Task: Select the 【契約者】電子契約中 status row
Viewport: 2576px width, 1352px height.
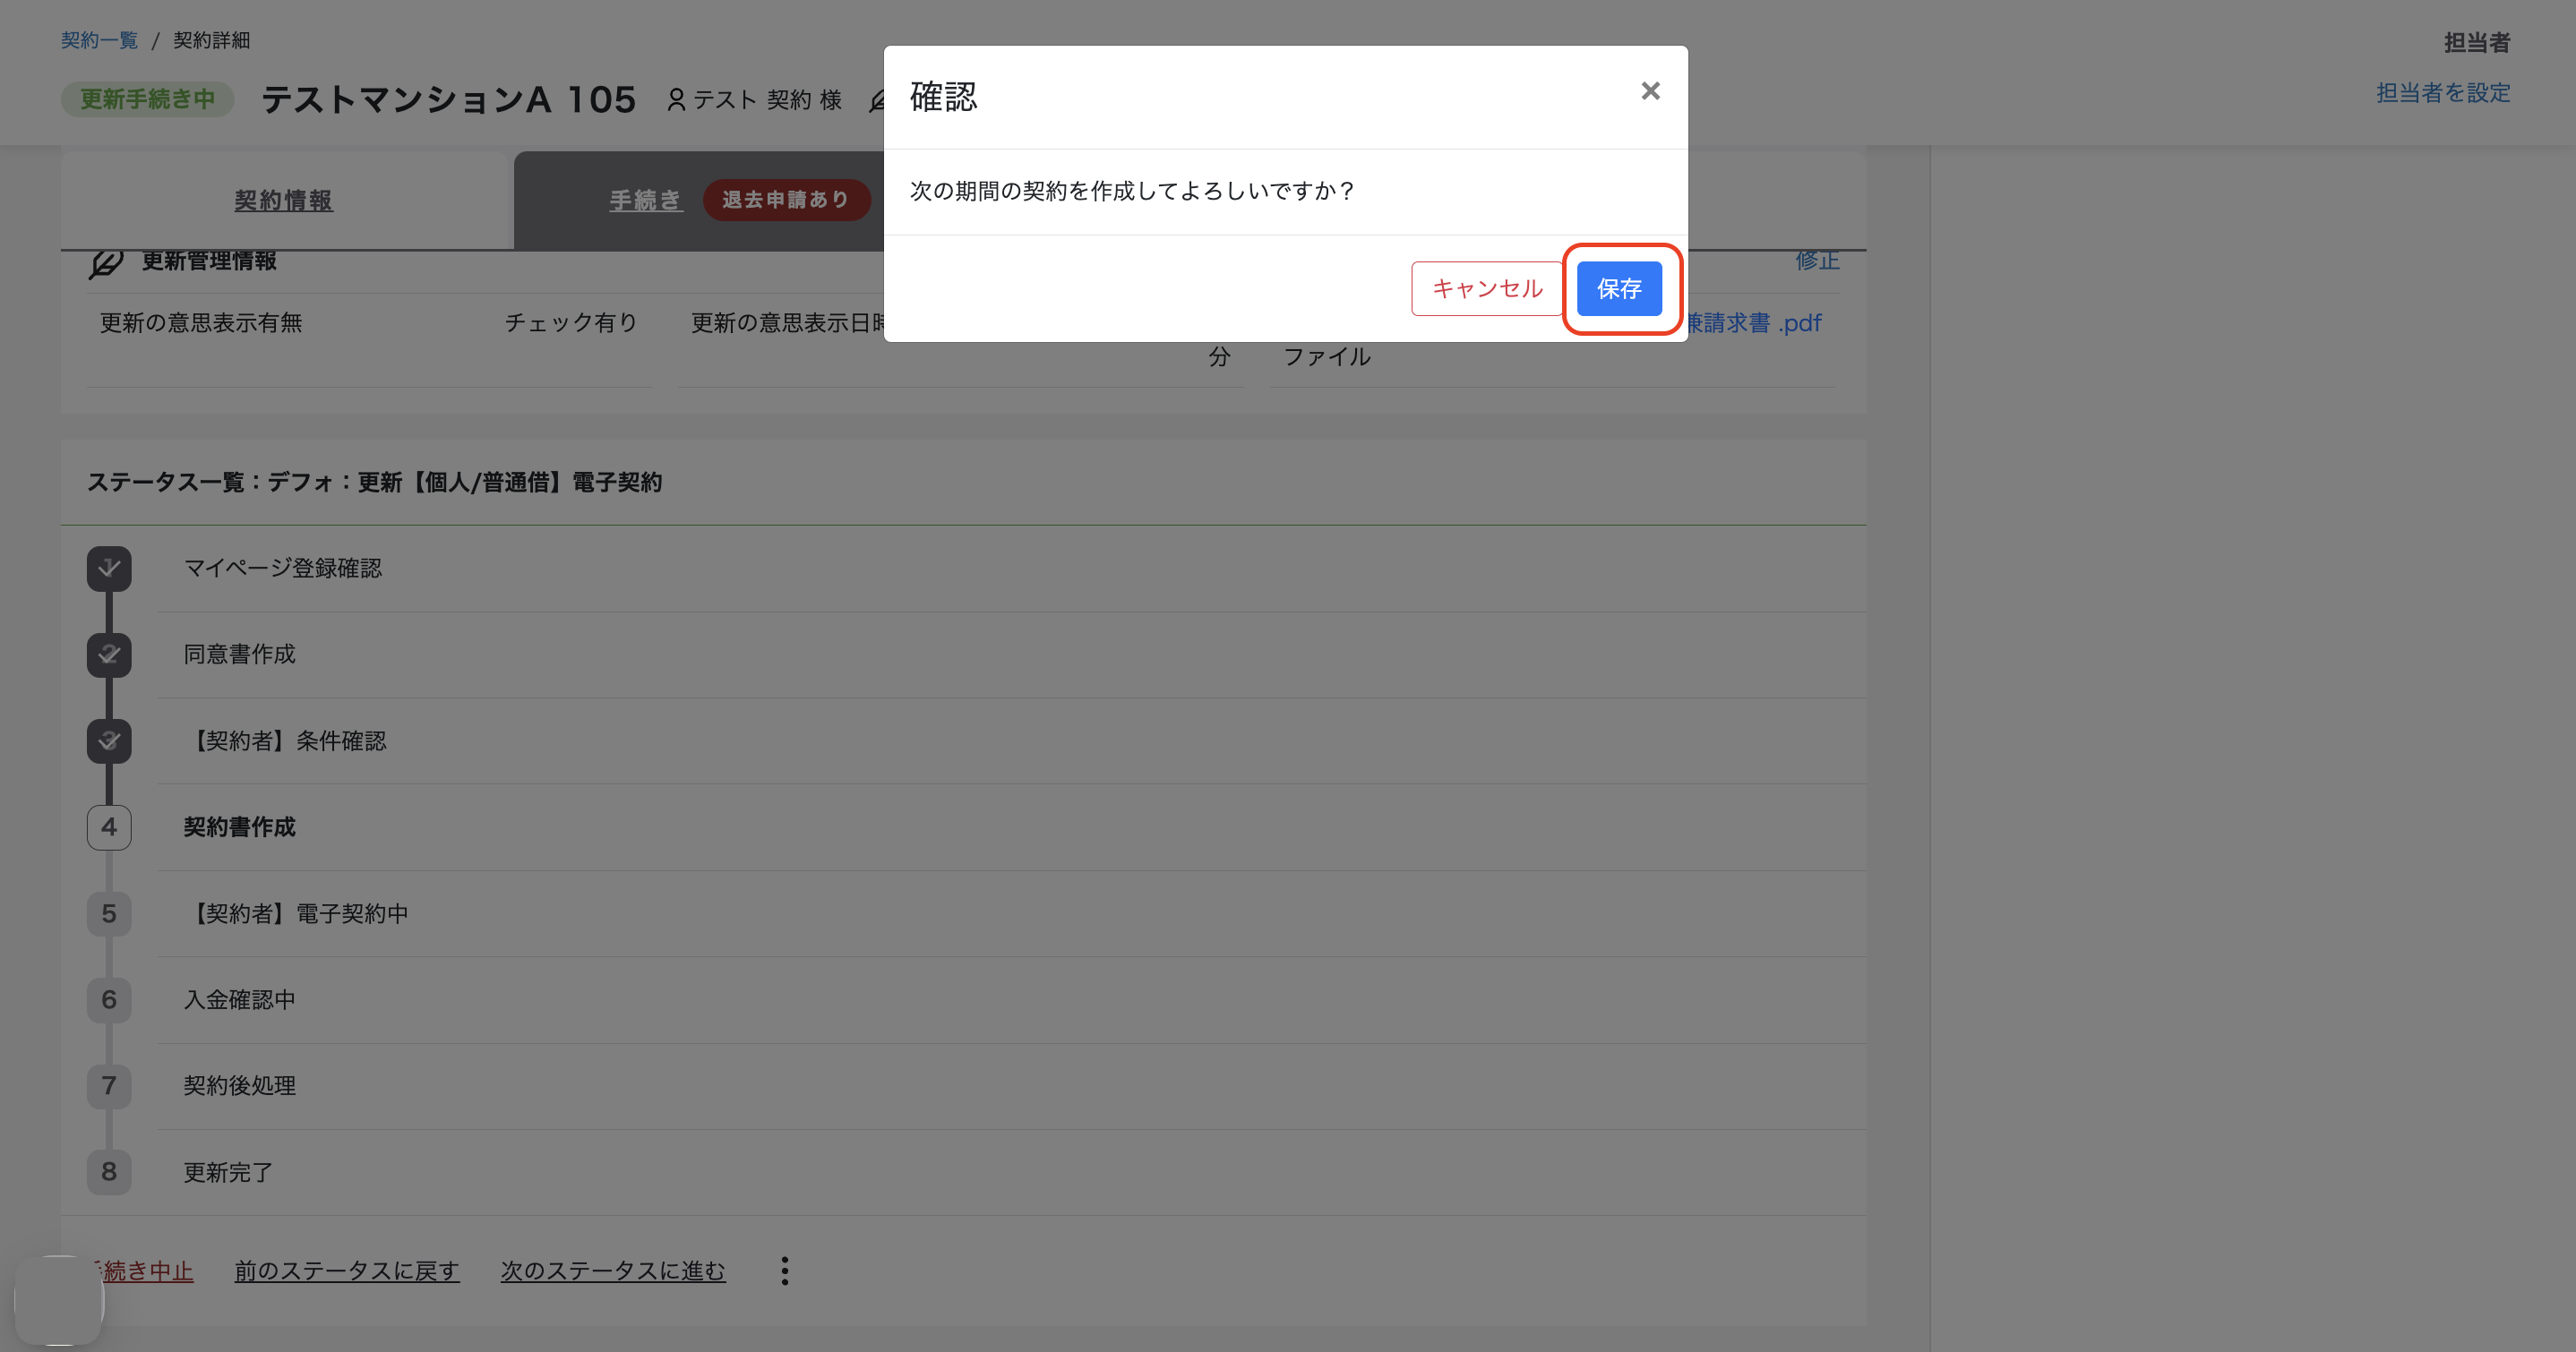Action: [1011, 914]
